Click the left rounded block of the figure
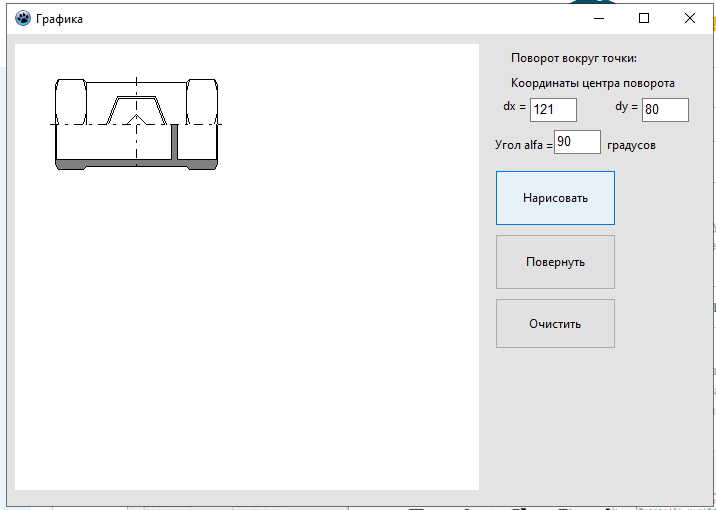This screenshot has width=716, height=510. (x=71, y=101)
